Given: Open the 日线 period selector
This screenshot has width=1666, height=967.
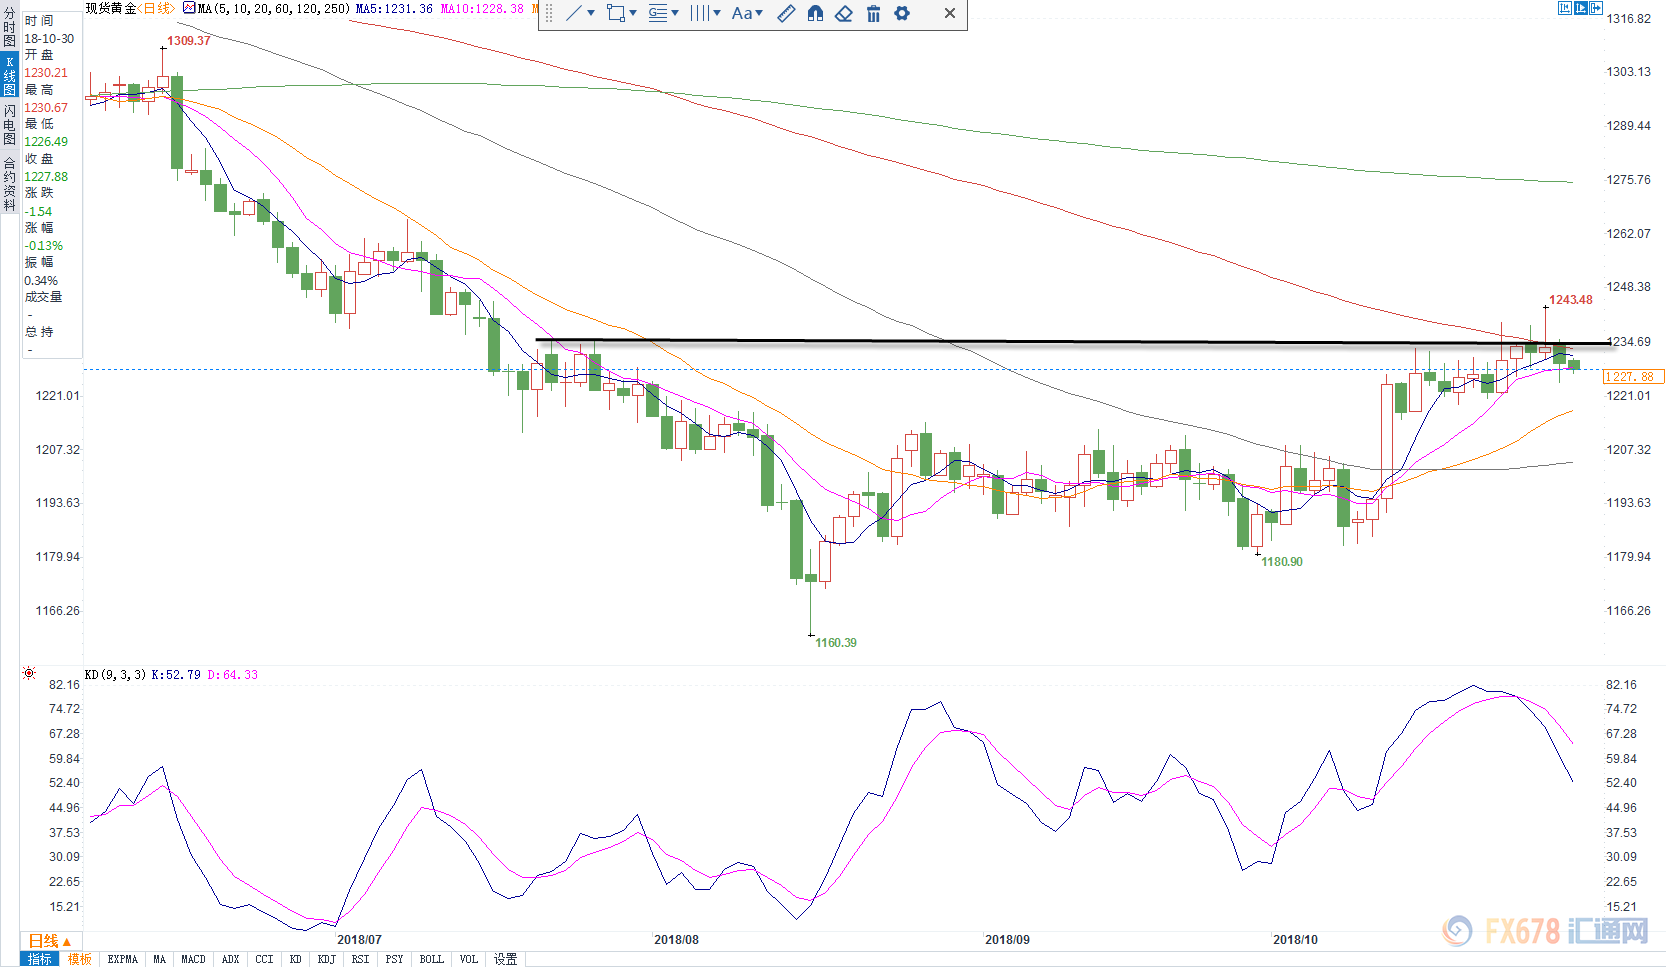Looking at the screenshot, I should [50, 941].
